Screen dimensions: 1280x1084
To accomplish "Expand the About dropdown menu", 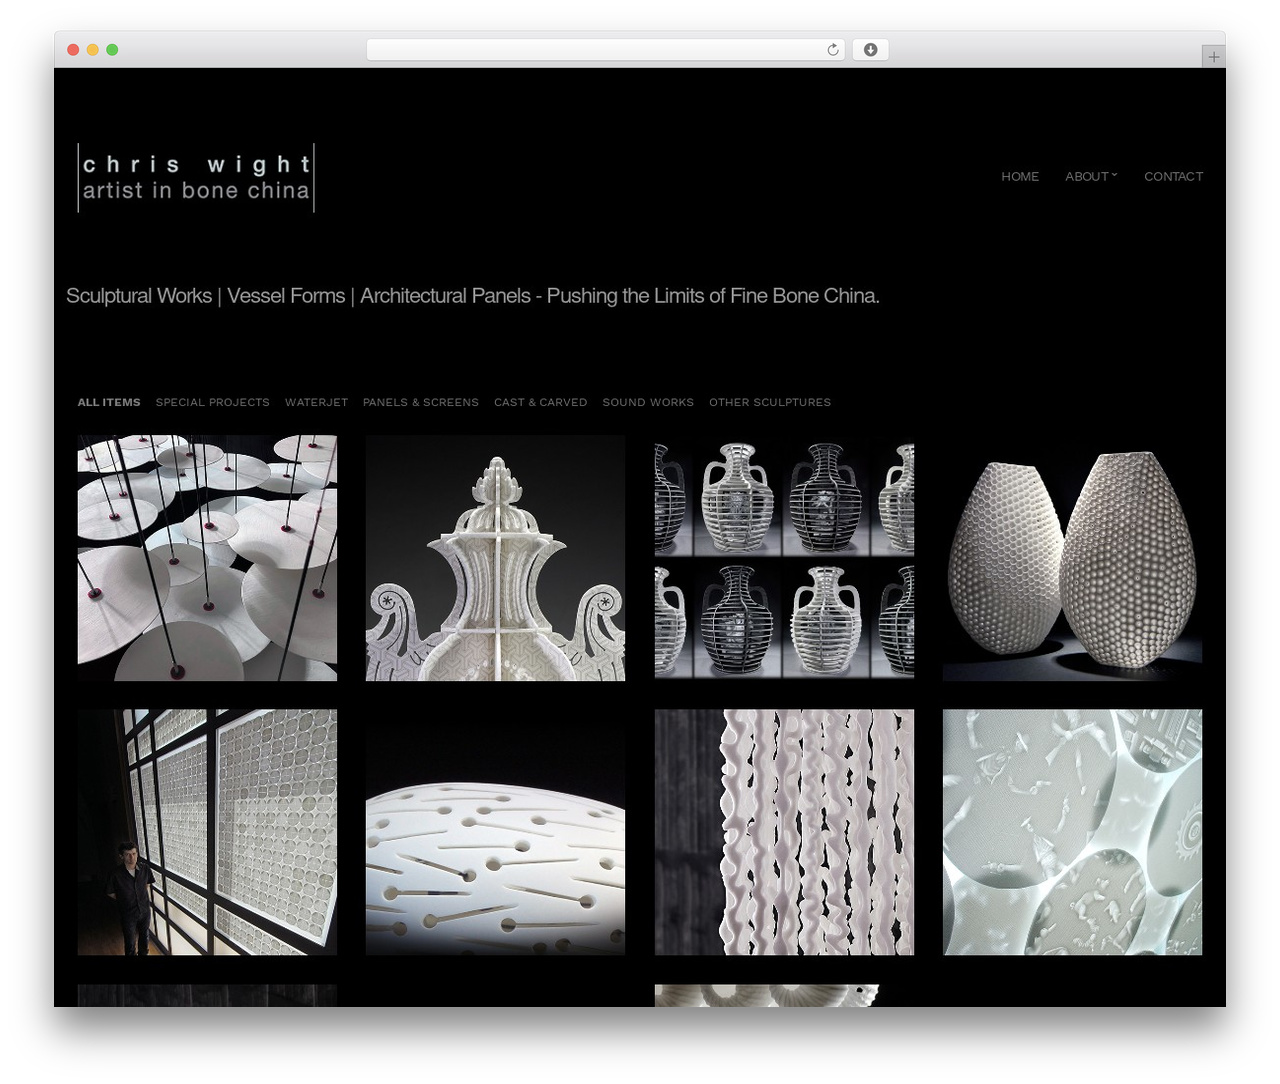I will [x=1091, y=176].
